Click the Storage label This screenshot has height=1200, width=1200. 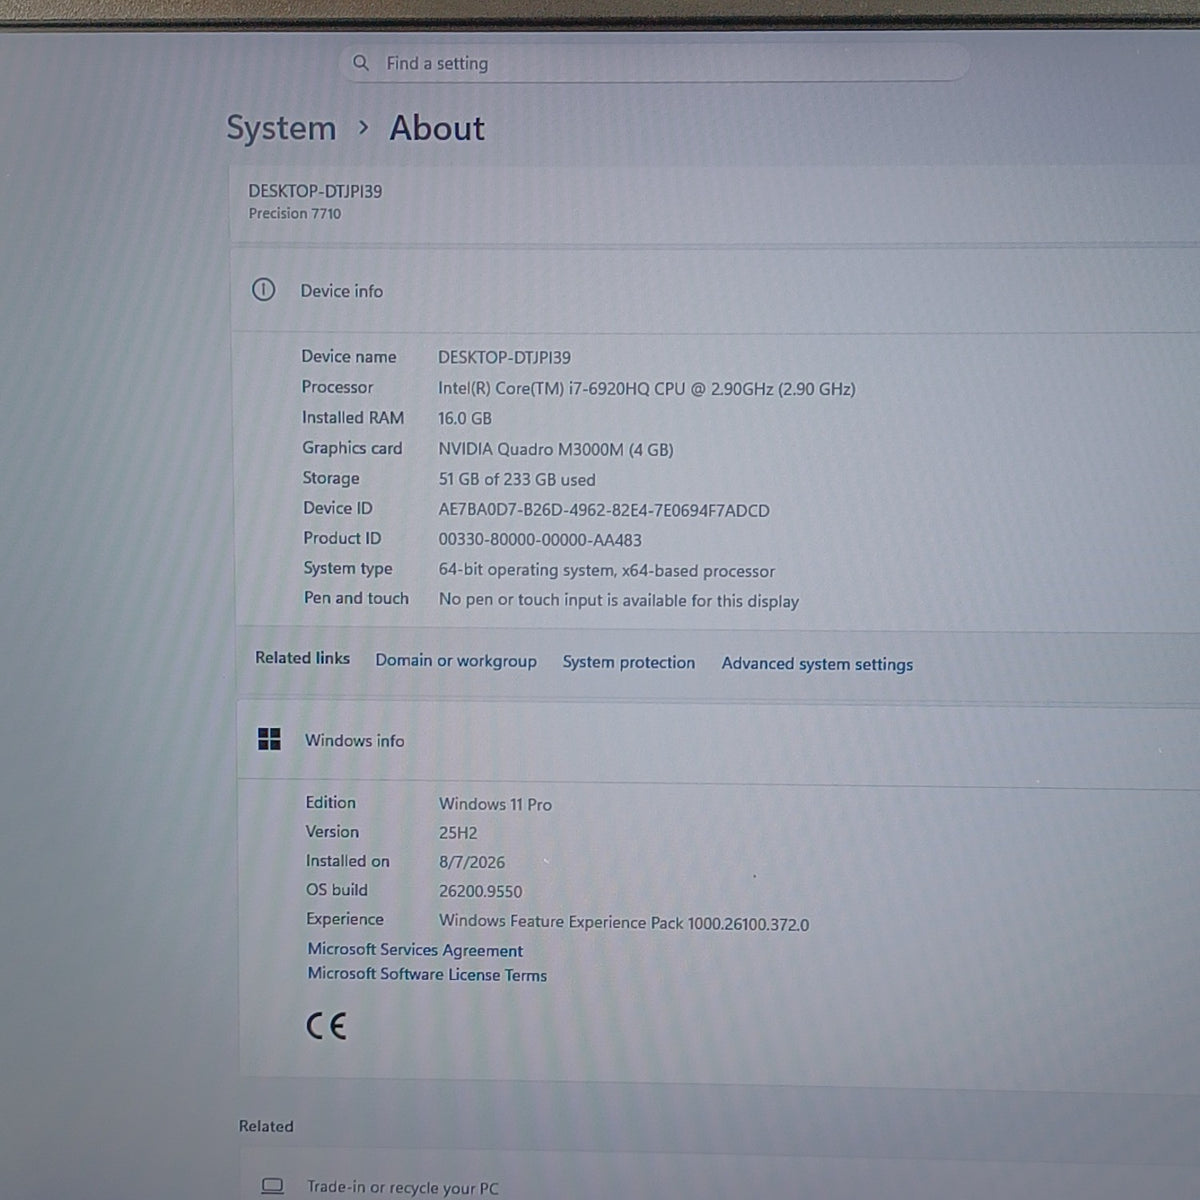[x=331, y=478]
